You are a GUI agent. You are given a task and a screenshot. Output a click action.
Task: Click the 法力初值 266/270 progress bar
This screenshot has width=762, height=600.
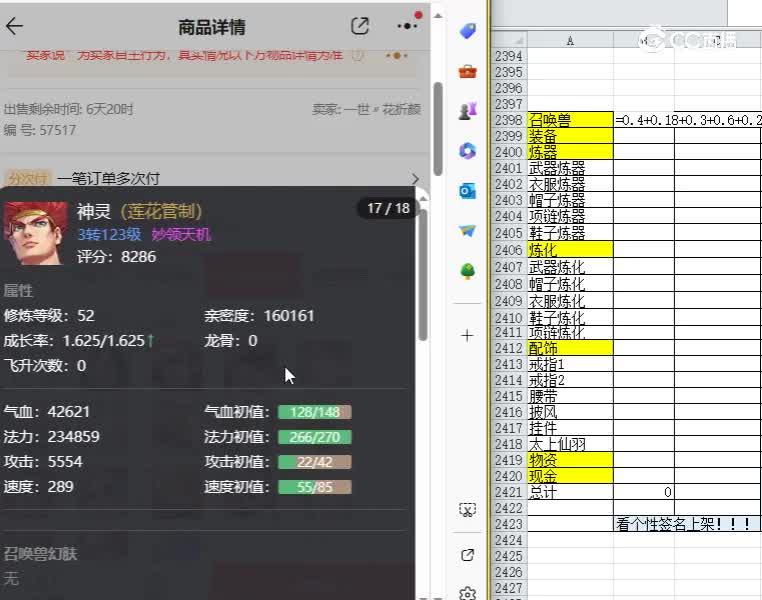[x=314, y=437]
